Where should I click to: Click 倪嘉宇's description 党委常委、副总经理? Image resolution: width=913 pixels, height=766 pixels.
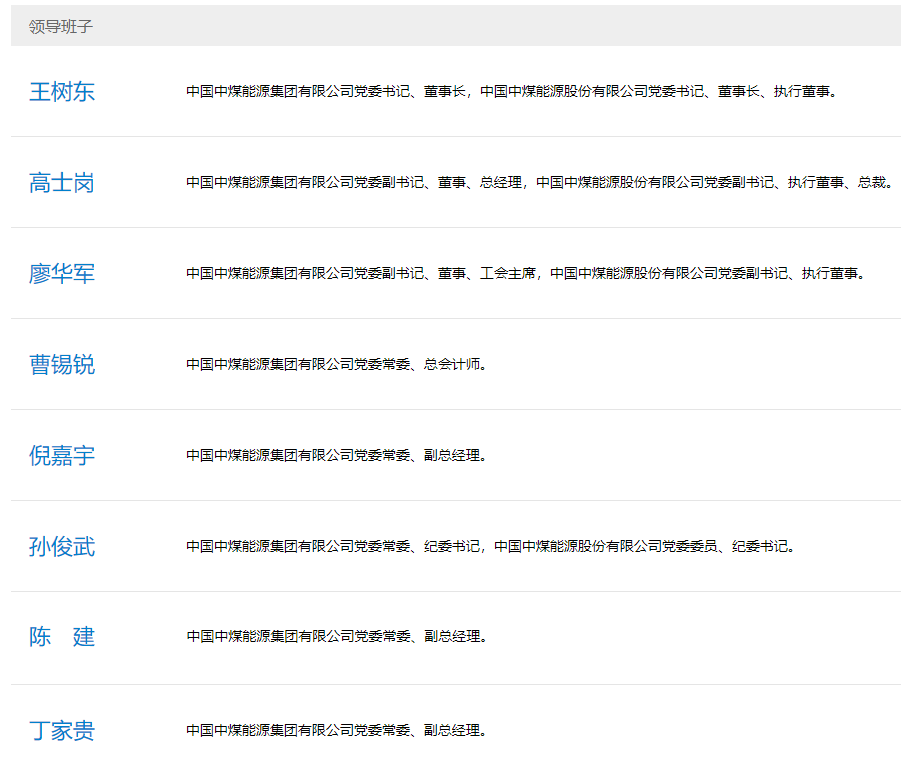(x=337, y=455)
